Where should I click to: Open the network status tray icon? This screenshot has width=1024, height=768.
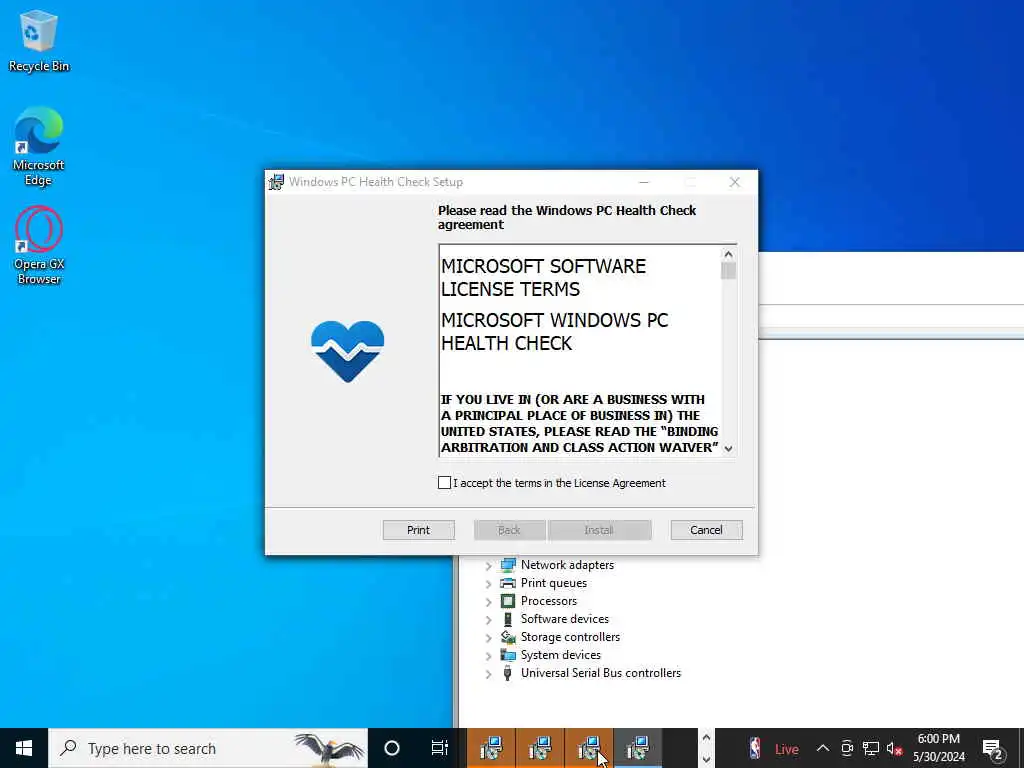point(871,749)
